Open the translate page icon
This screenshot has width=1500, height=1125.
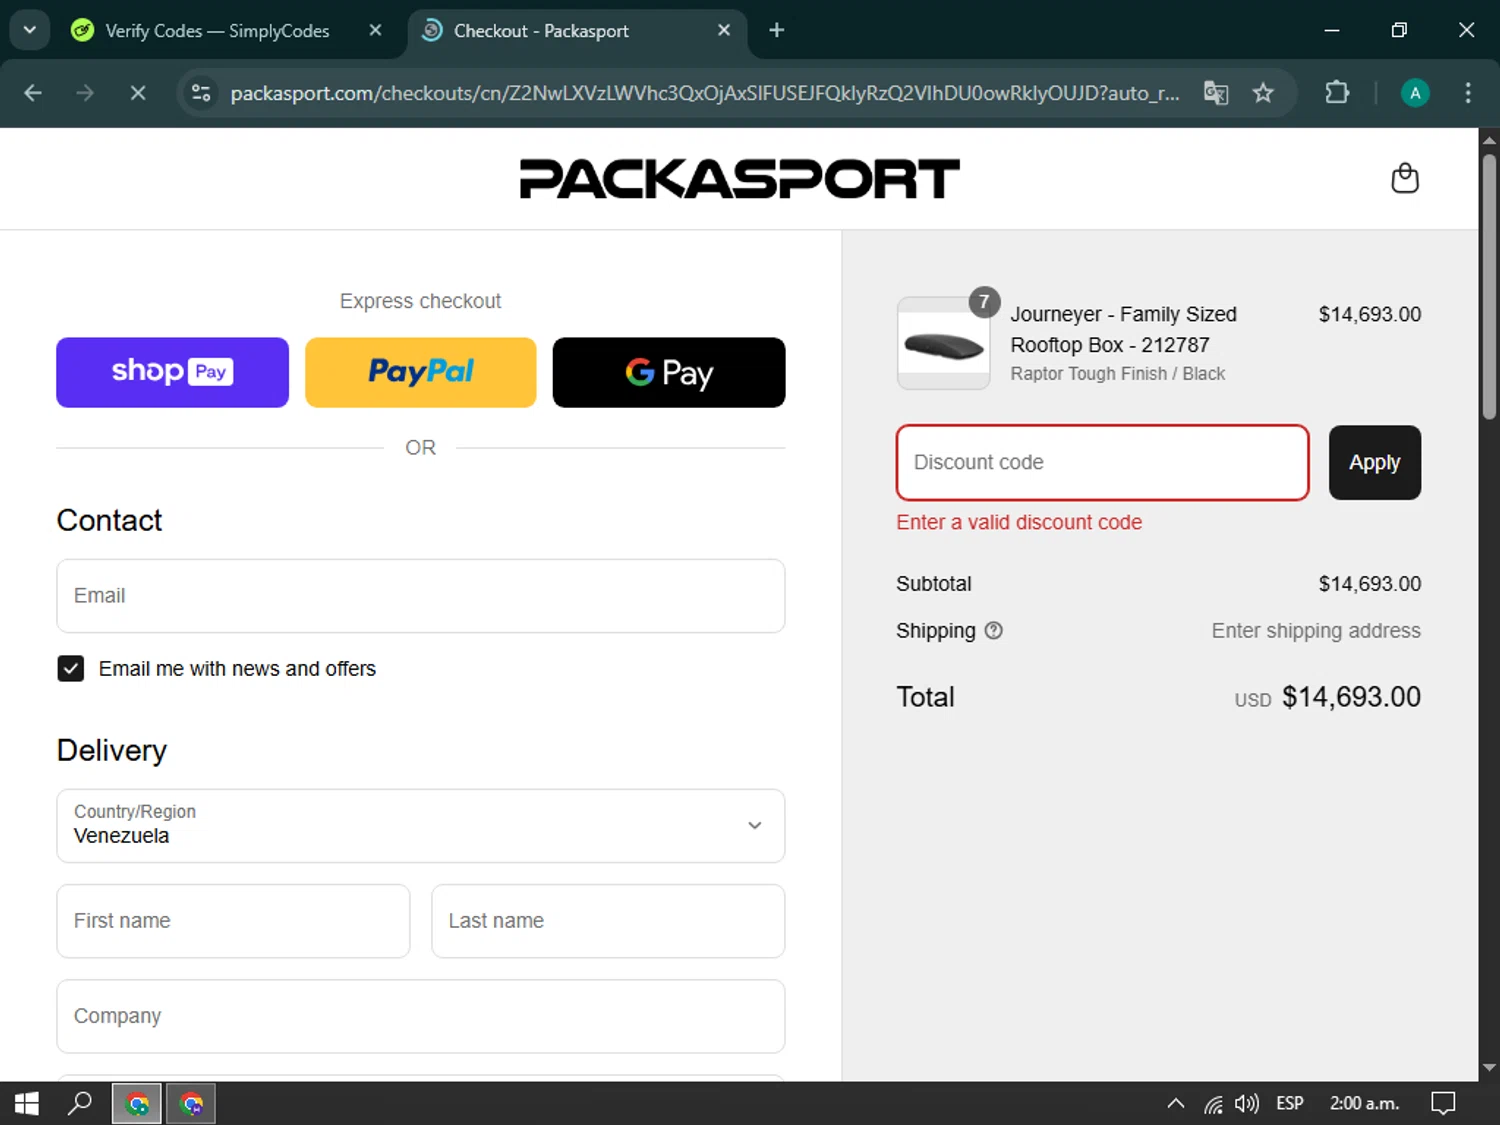tap(1216, 93)
